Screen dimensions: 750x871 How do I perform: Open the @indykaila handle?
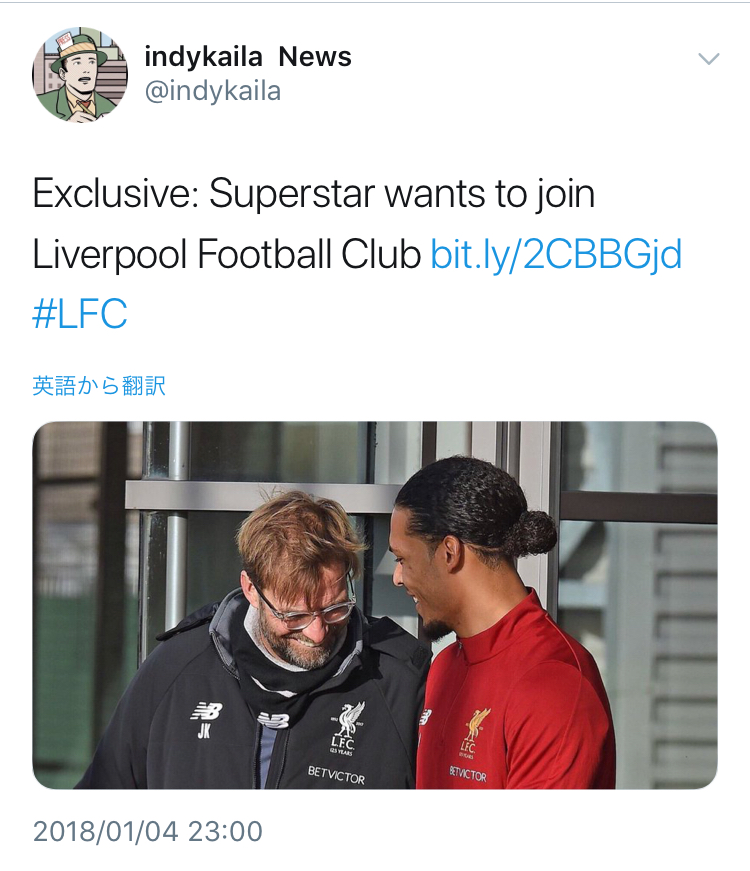point(213,92)
